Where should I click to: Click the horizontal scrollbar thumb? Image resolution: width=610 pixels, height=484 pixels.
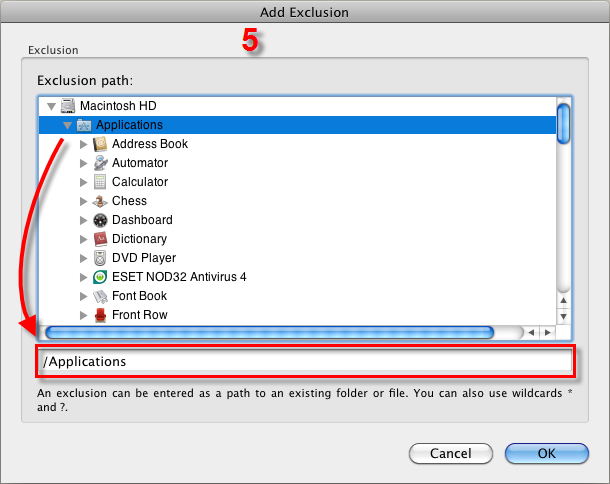(270, 332)
